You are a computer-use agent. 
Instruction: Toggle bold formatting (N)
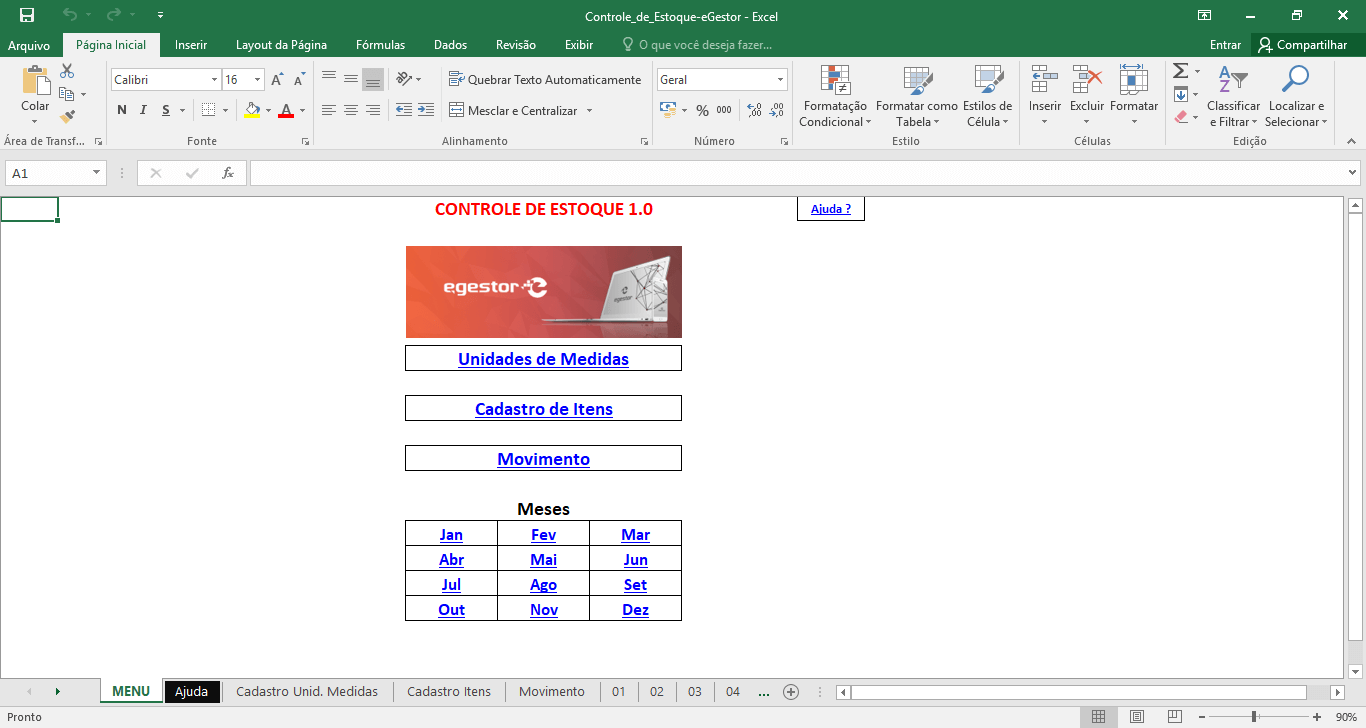click(x=122, y=110)
